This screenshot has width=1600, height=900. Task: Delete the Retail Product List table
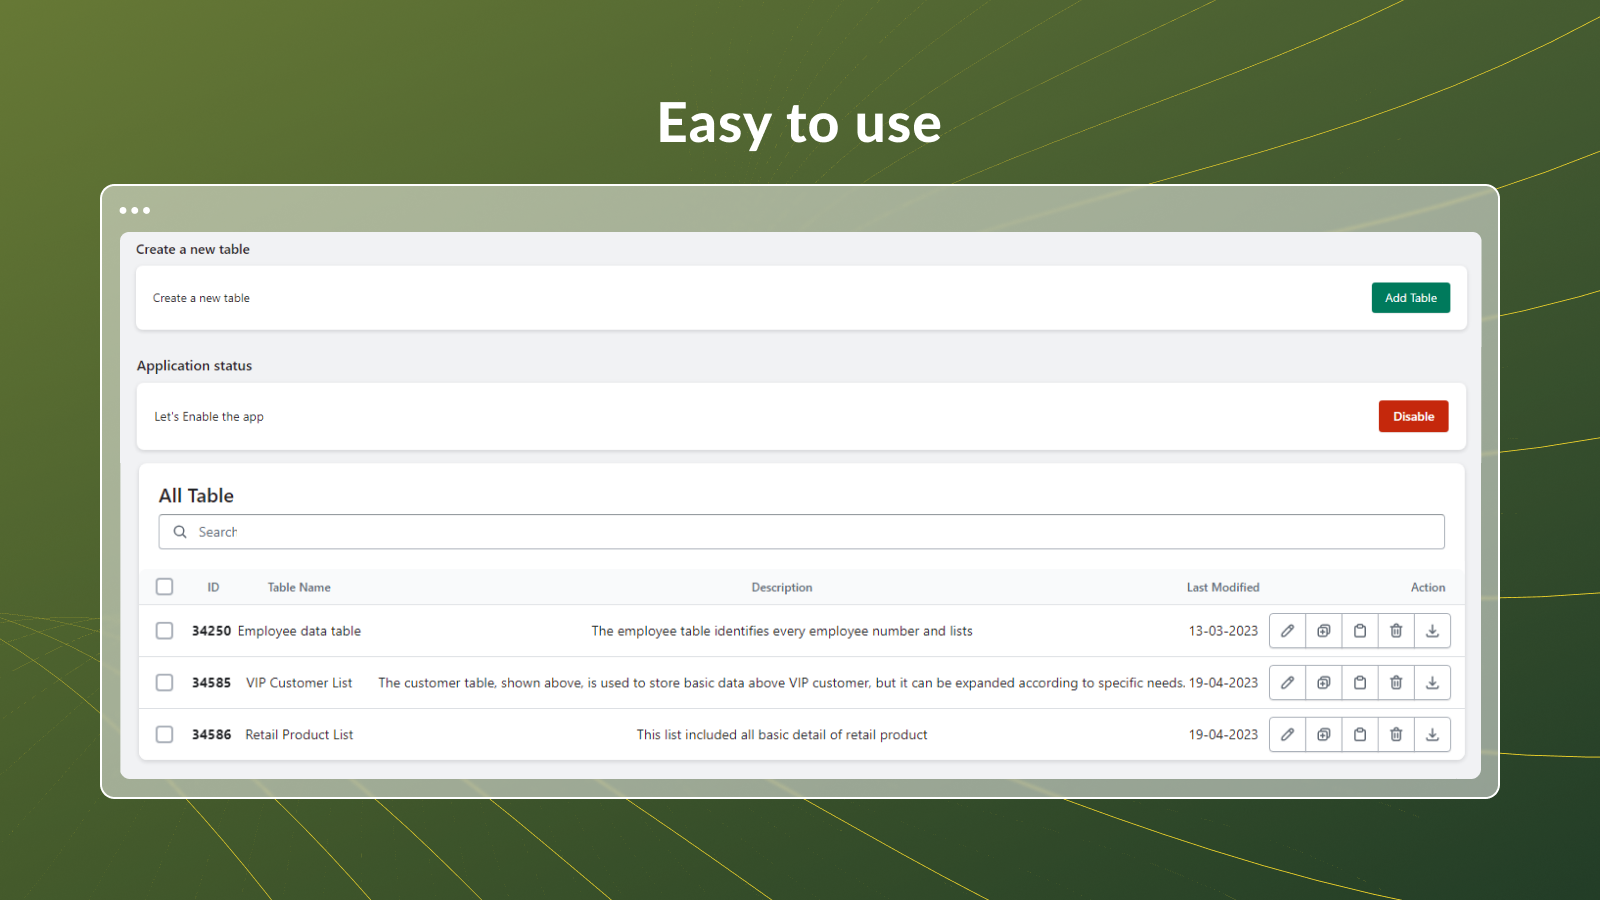[x=1396, y=735]
